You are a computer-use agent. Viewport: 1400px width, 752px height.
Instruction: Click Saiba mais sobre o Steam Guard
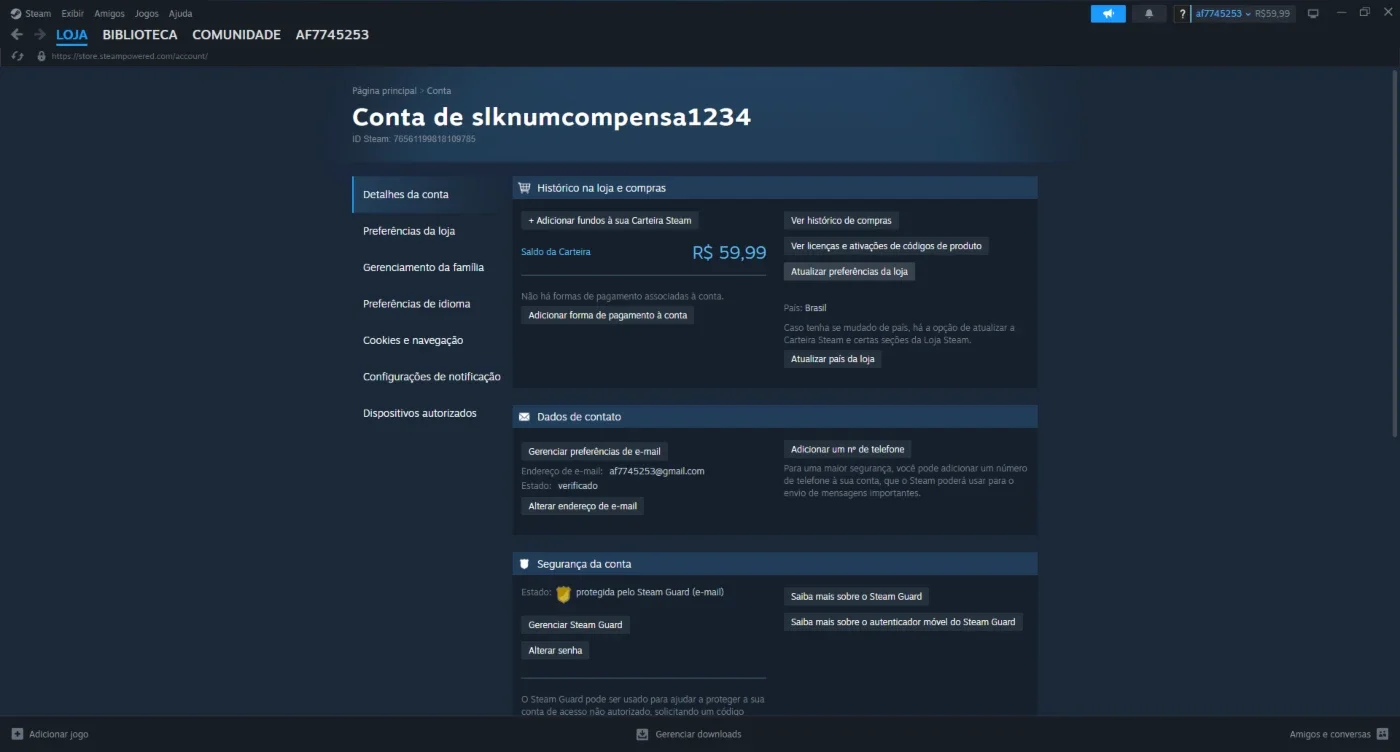(x=856, y=596)
